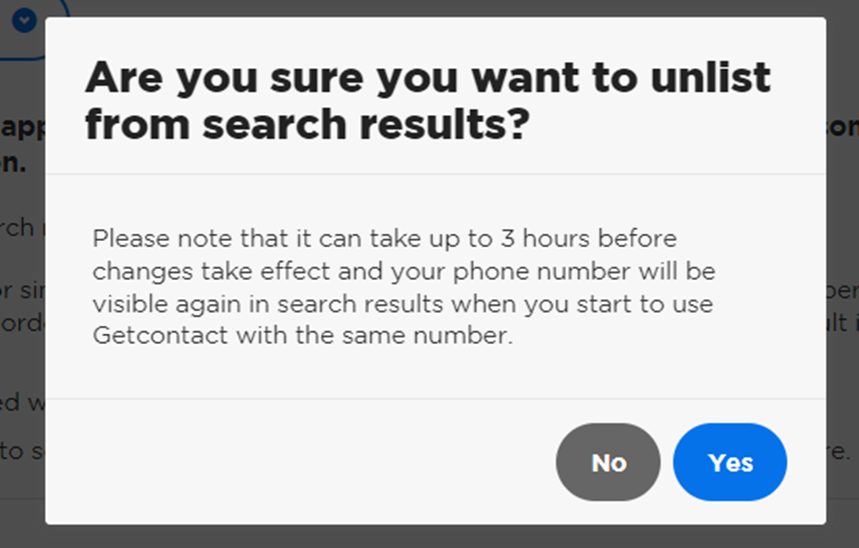Viewport: 859px width, 548px height.
Task: Confirm unlisting by choosing Yes
Action: pos(730,462)
